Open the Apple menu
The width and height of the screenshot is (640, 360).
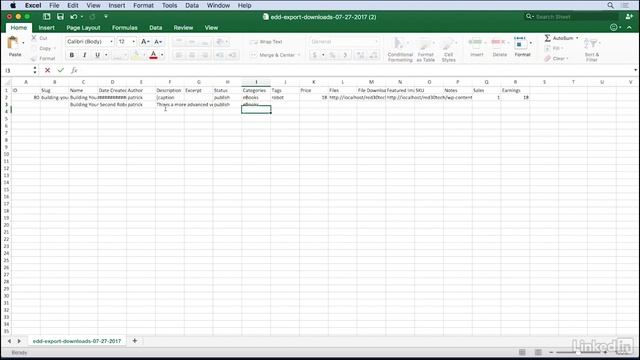point(13,5)
